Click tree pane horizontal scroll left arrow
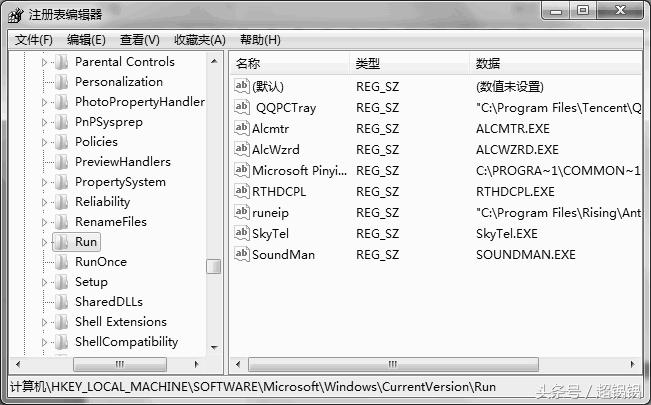Image resolution: width=651 pixels, height=405 pixels. [x=18, y=364]
